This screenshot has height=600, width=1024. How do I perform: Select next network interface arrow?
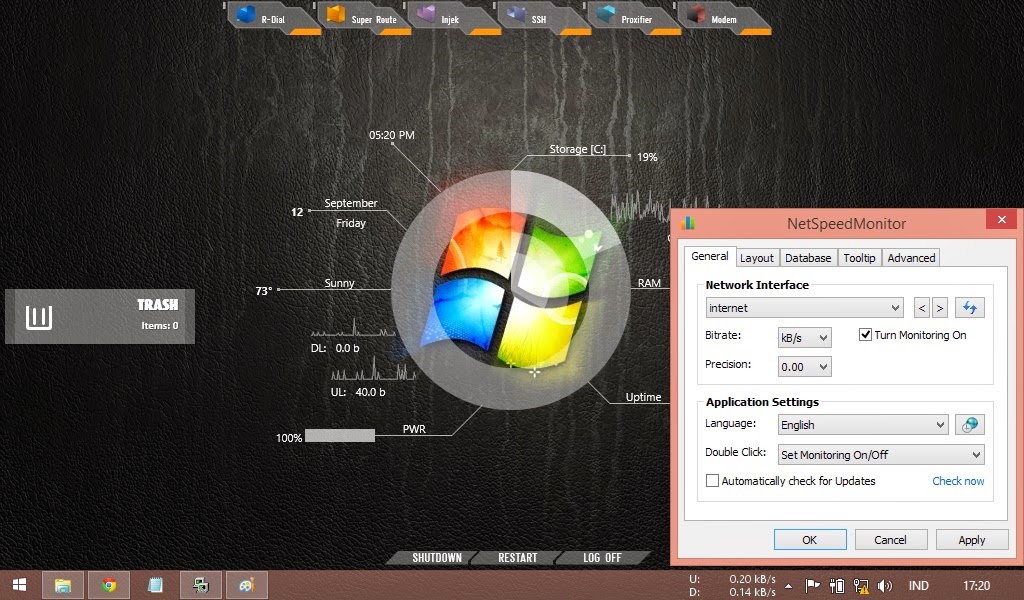pyautogui.click(x=940, y=308)
